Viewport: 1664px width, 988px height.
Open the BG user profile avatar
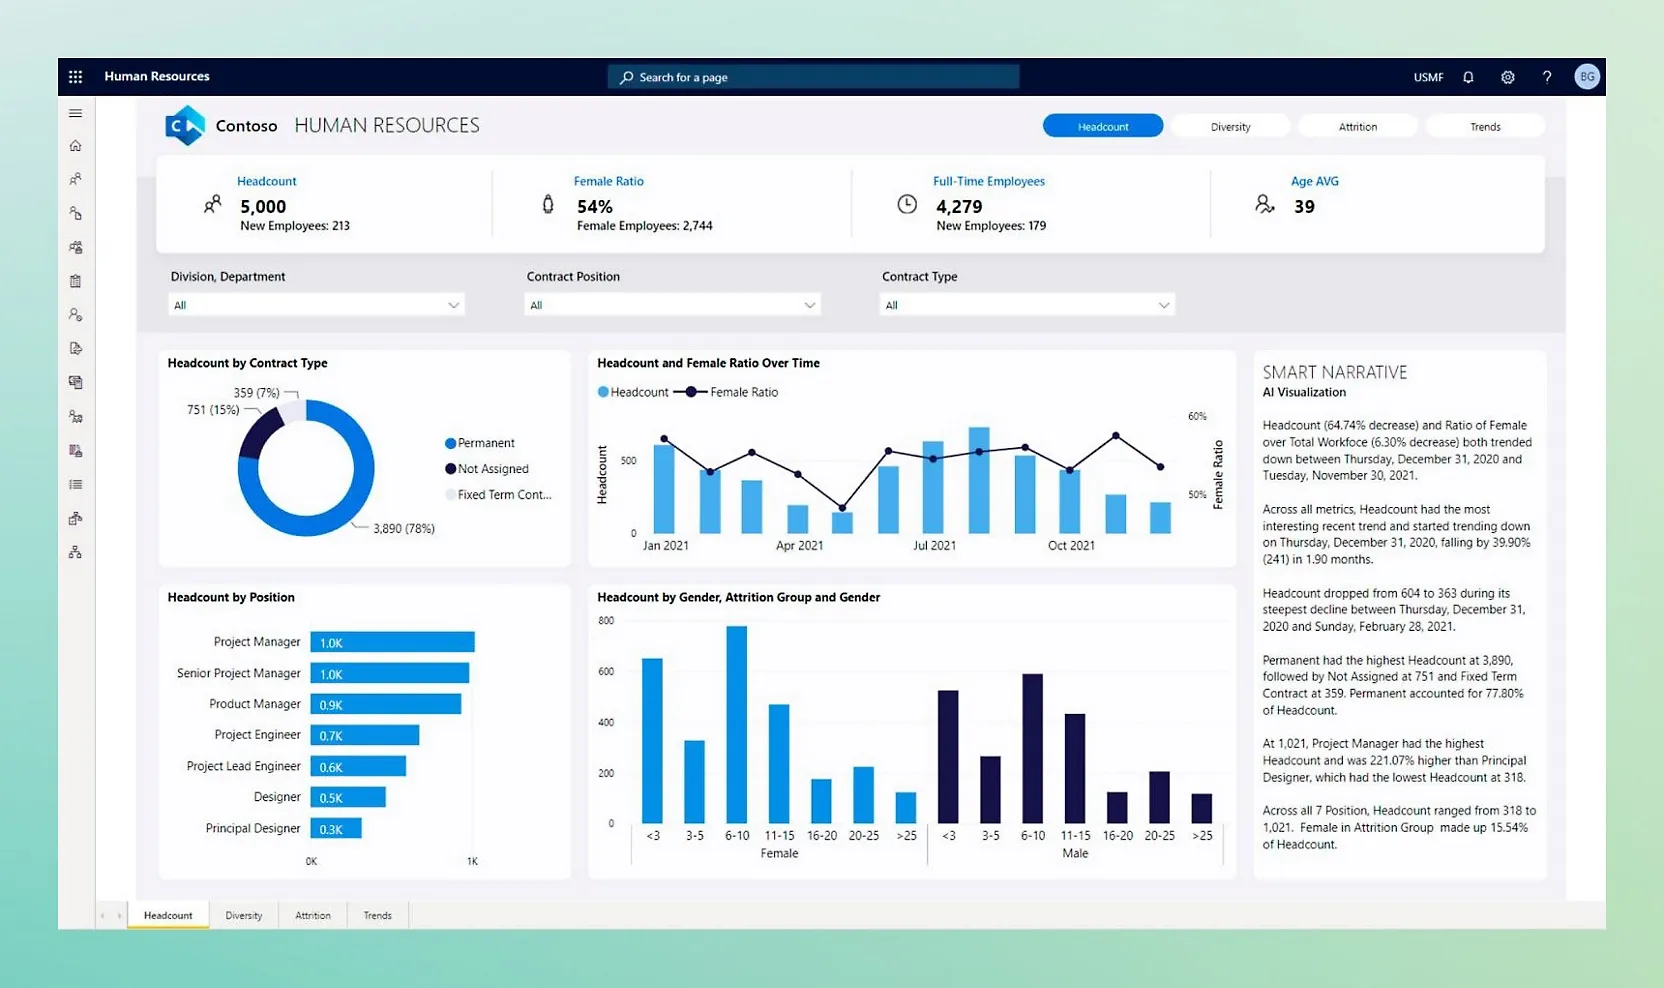(x=1586, y=77)
